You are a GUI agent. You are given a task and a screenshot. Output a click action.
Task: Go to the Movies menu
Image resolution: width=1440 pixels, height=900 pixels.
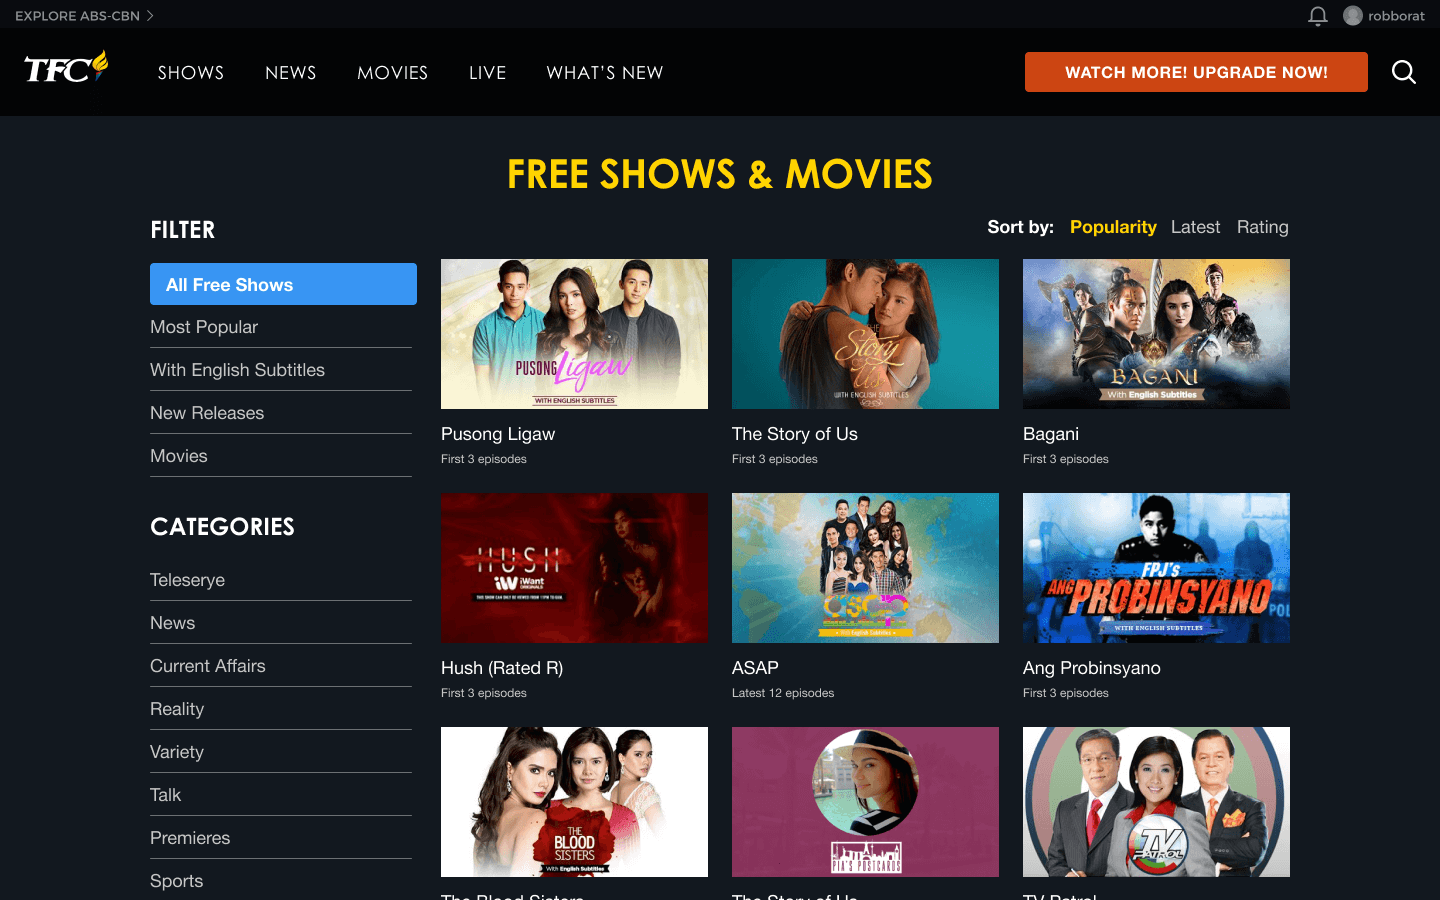(392, 73)
